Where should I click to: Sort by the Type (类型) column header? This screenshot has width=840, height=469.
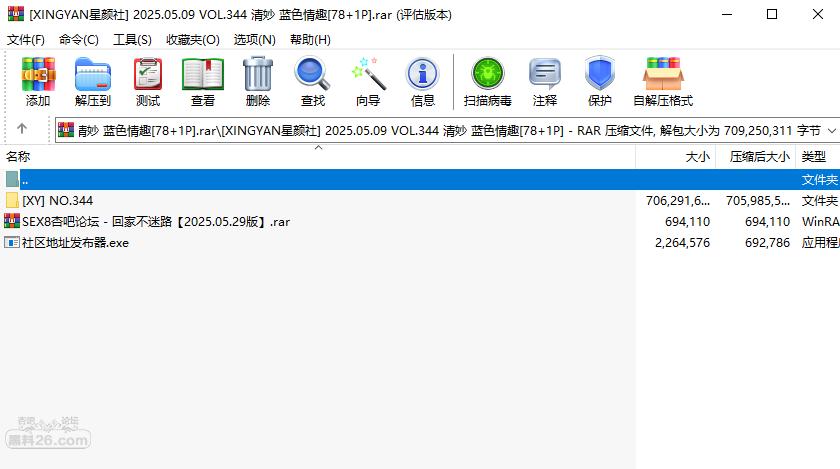click(818, 157)
